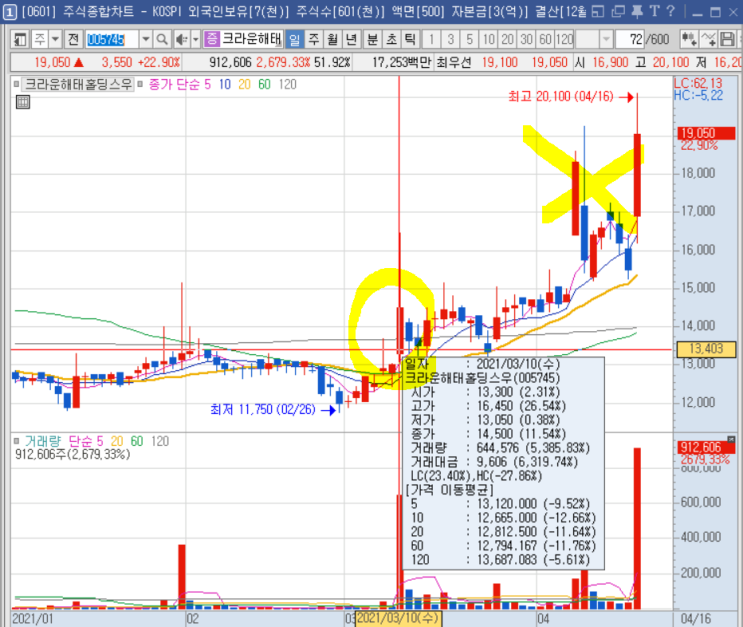This screenshot has width=743, height=627.
Task: Click the stock name field 크라운해태
Action: [x=252, y=39]
